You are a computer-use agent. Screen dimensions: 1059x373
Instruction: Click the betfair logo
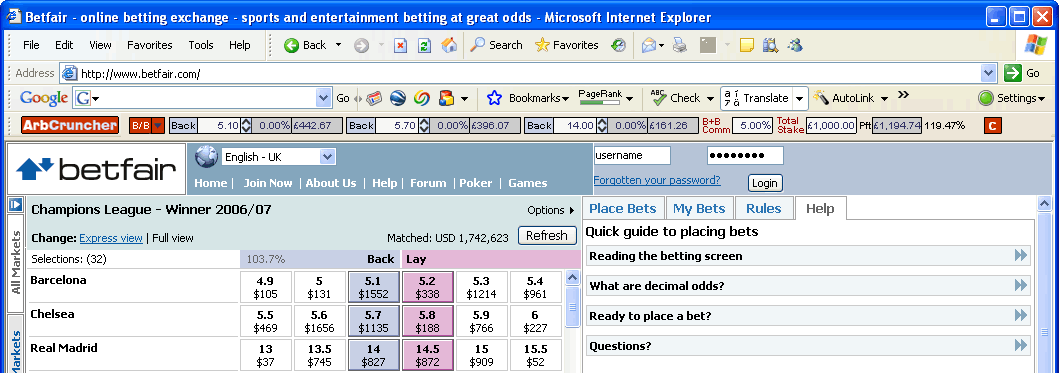click(x=97, y=169)
